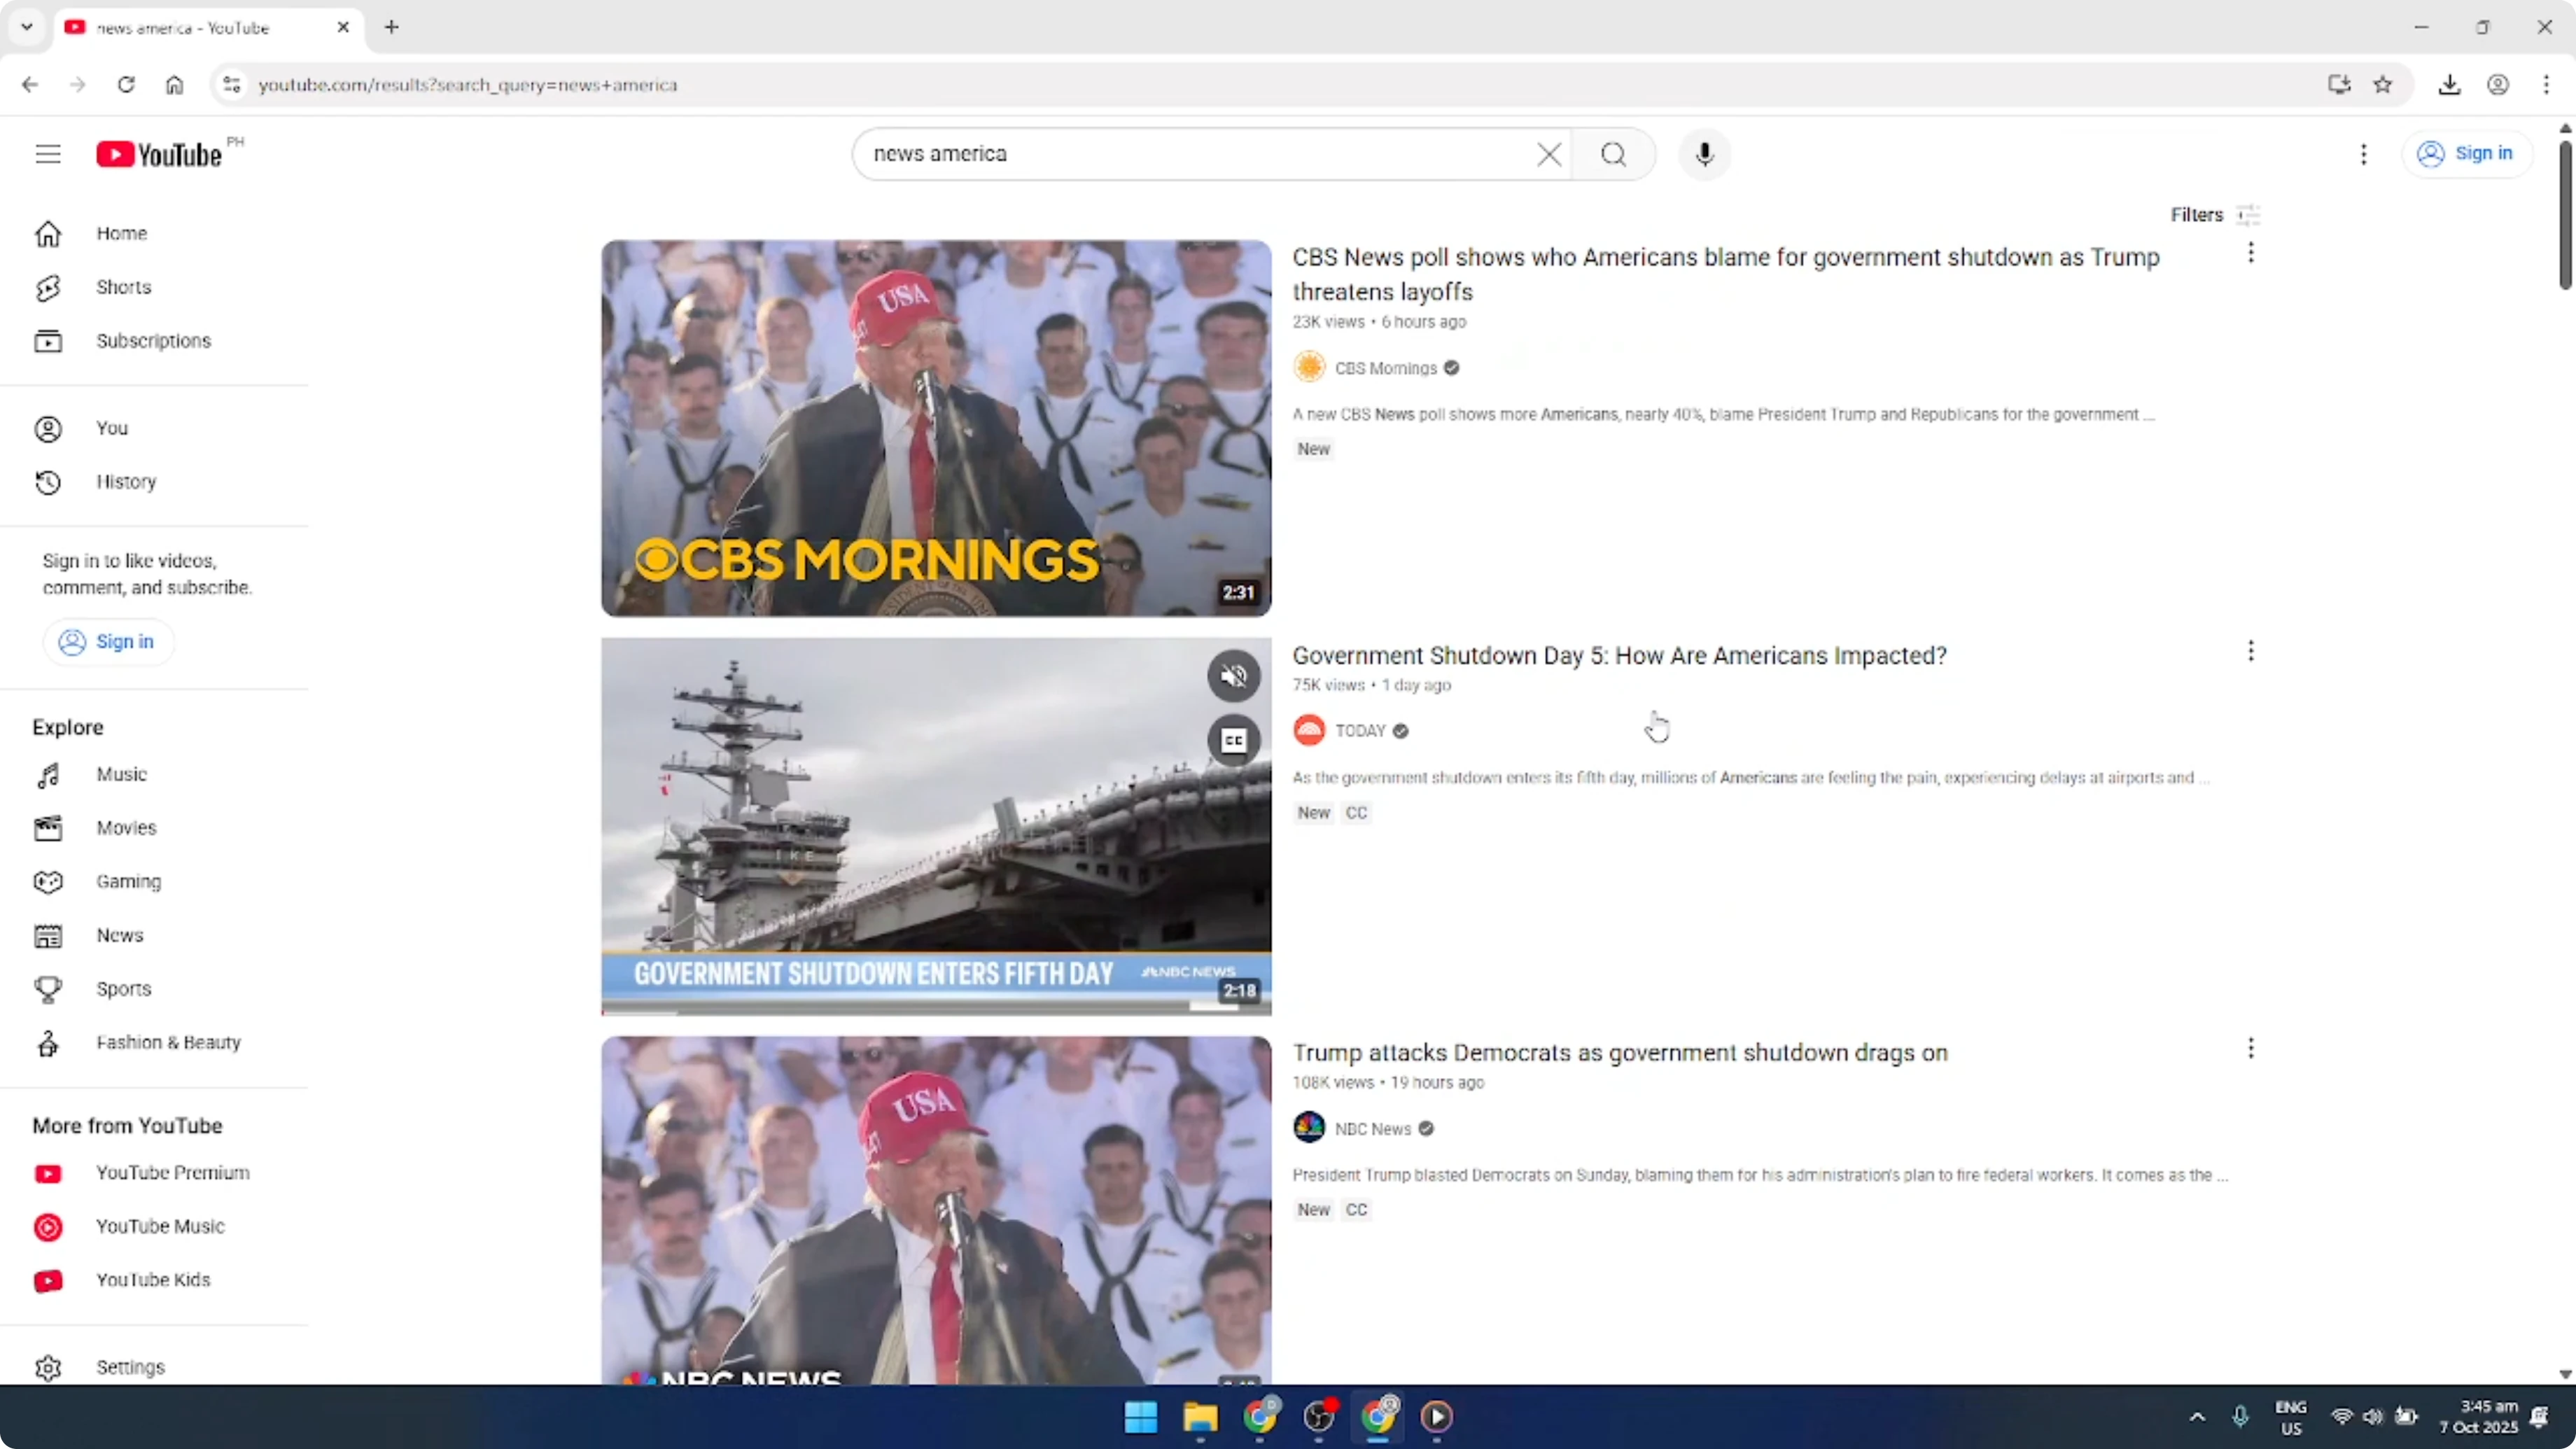The width and height of the screenshot is (2576, 1449).
Task: Open CBS News poll video title
Action: coord(1726,274)
